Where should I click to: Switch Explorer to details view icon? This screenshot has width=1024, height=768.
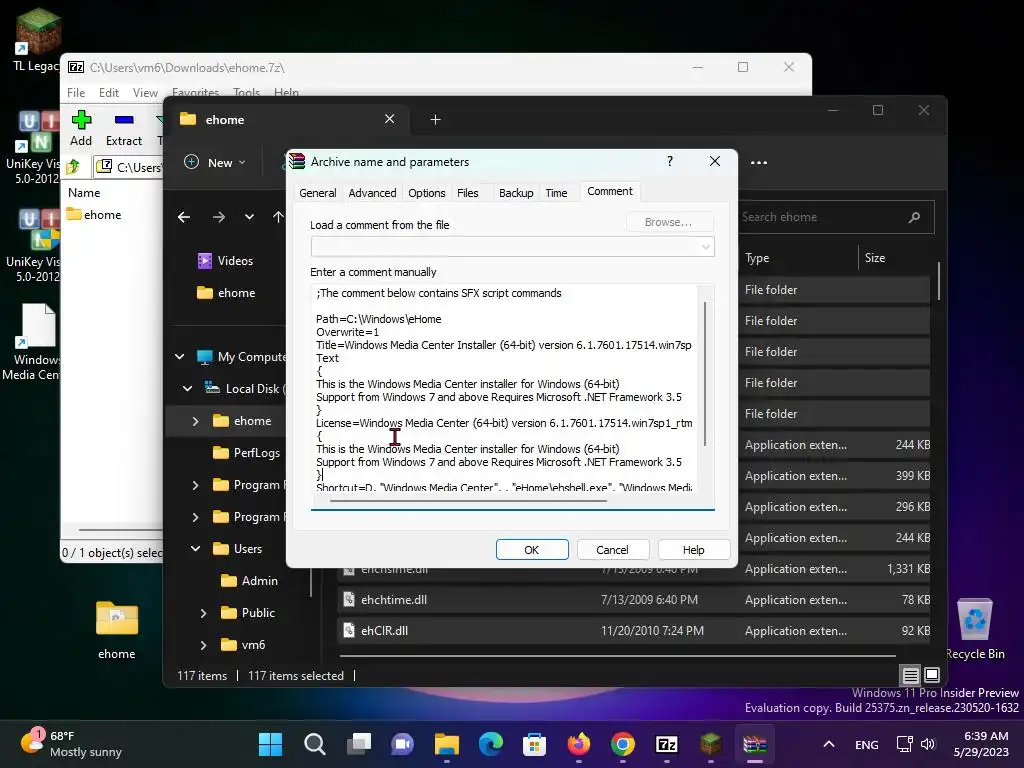[910, 675]
